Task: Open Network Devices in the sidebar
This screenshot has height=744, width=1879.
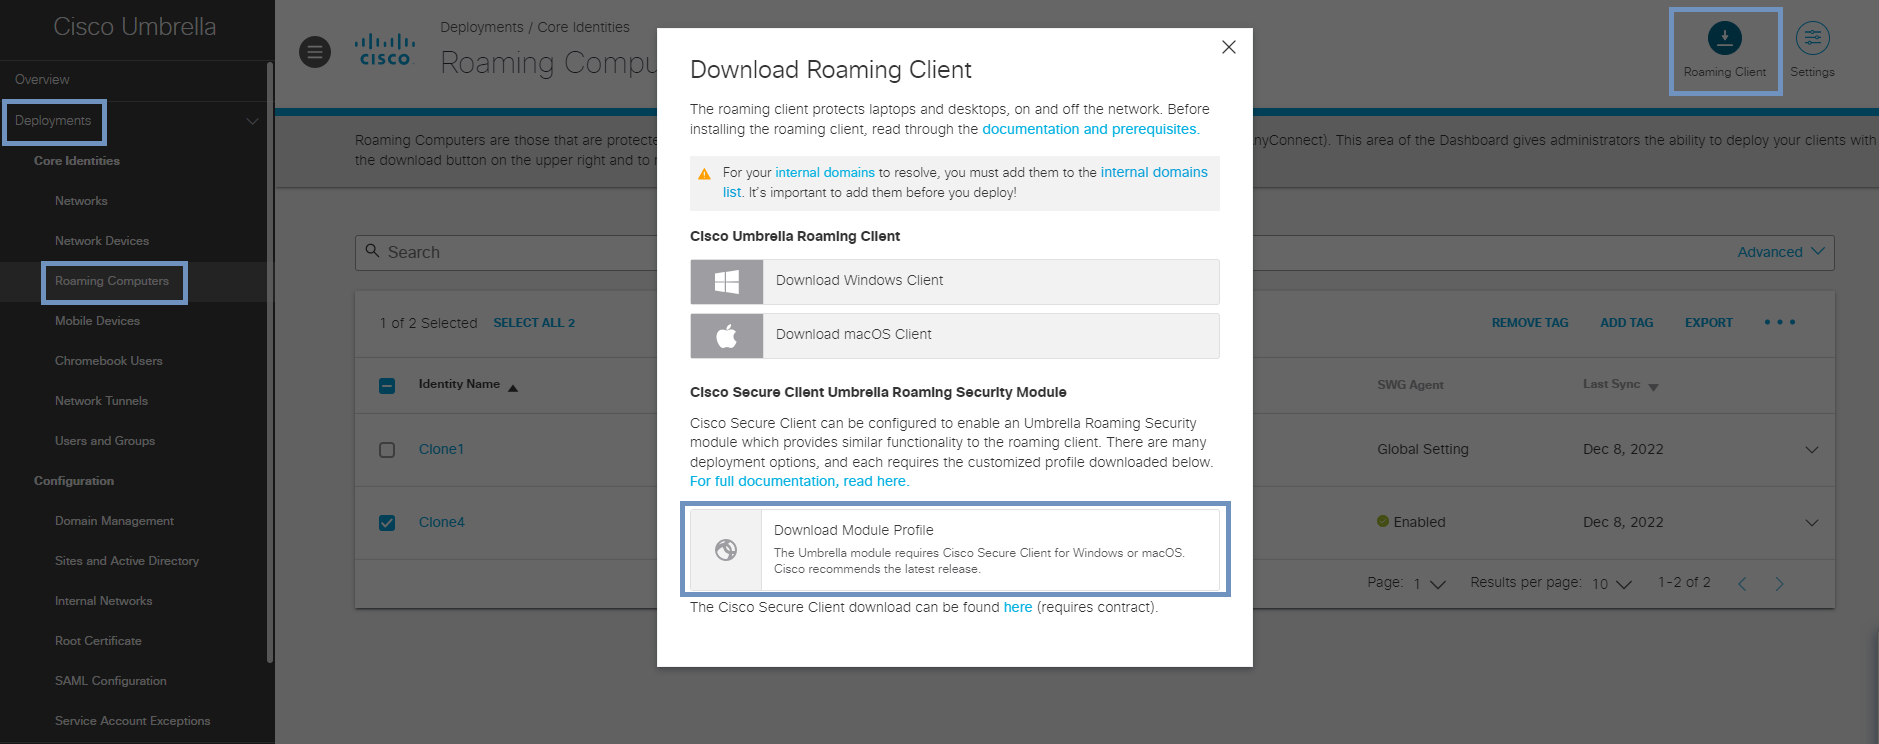Action: point(102,241)
